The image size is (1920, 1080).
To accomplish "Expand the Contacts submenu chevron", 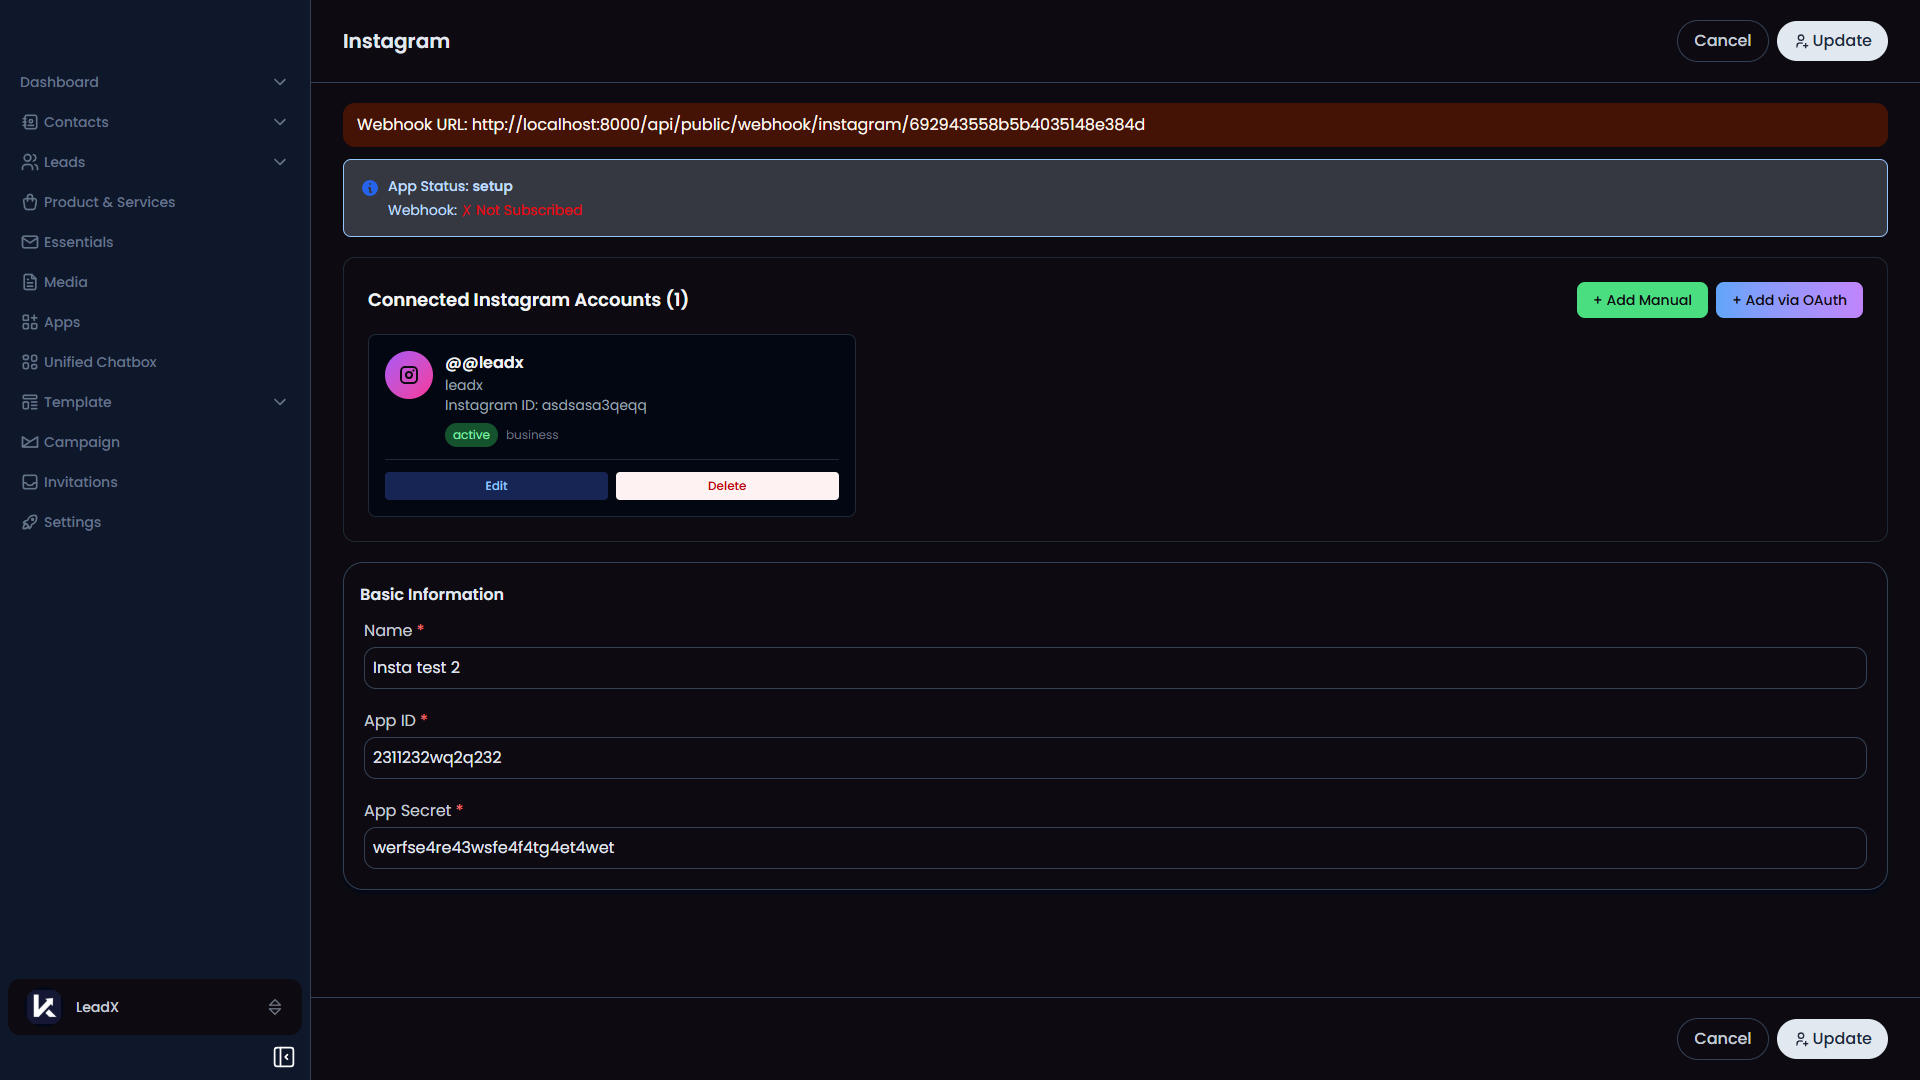I will coord(280,122).
